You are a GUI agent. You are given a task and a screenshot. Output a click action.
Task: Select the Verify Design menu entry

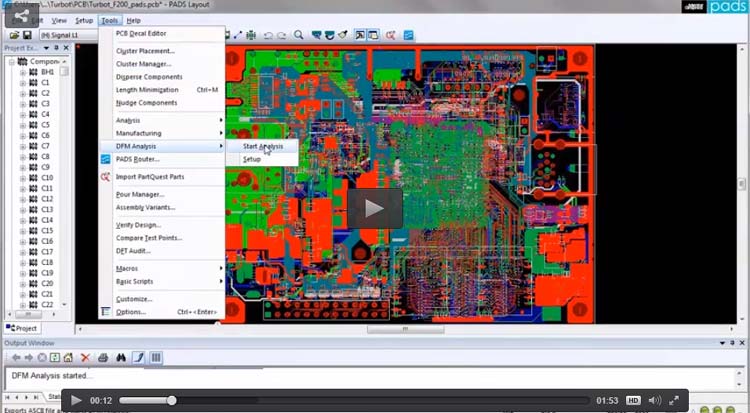click(x=162, y=225)
